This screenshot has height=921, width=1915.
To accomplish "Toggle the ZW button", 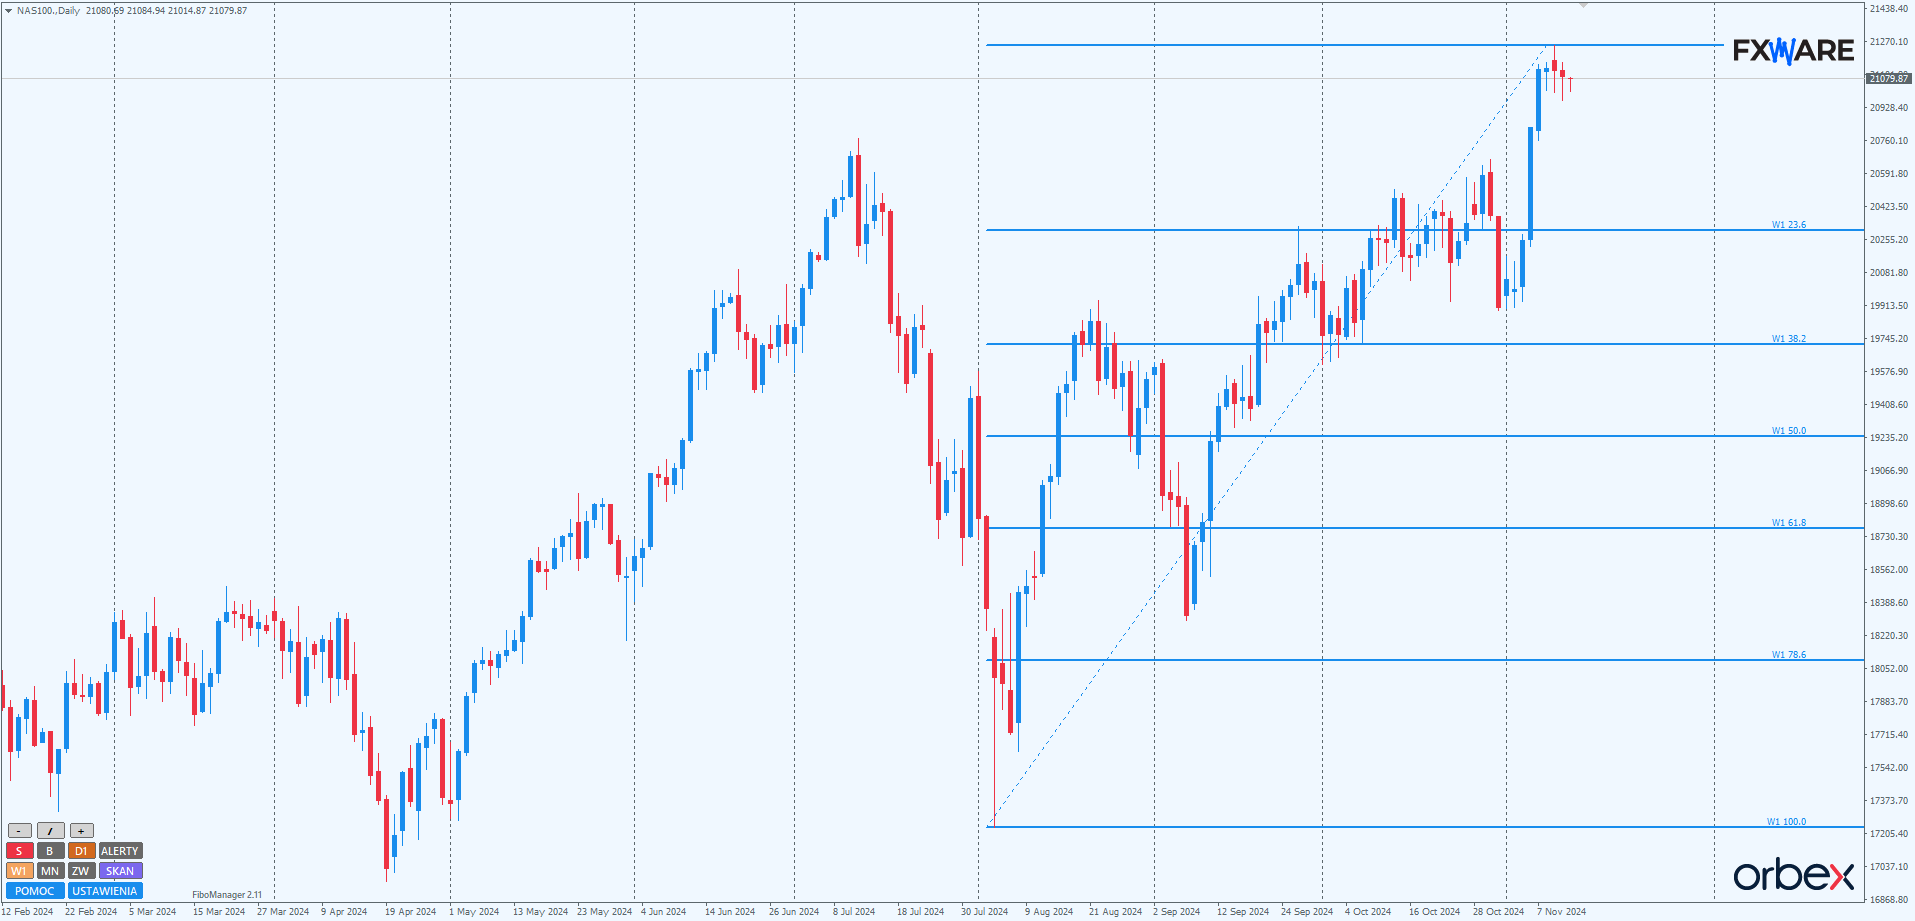I will click(x=82, y=871).
